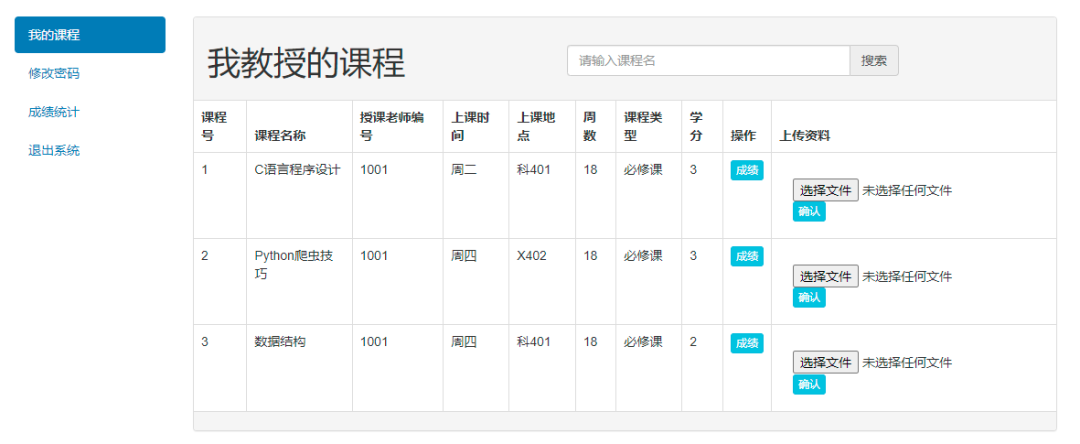The image size is (1080, 444).
Task: Confirm upload for 数据结构 row
Action: (809, 384)
